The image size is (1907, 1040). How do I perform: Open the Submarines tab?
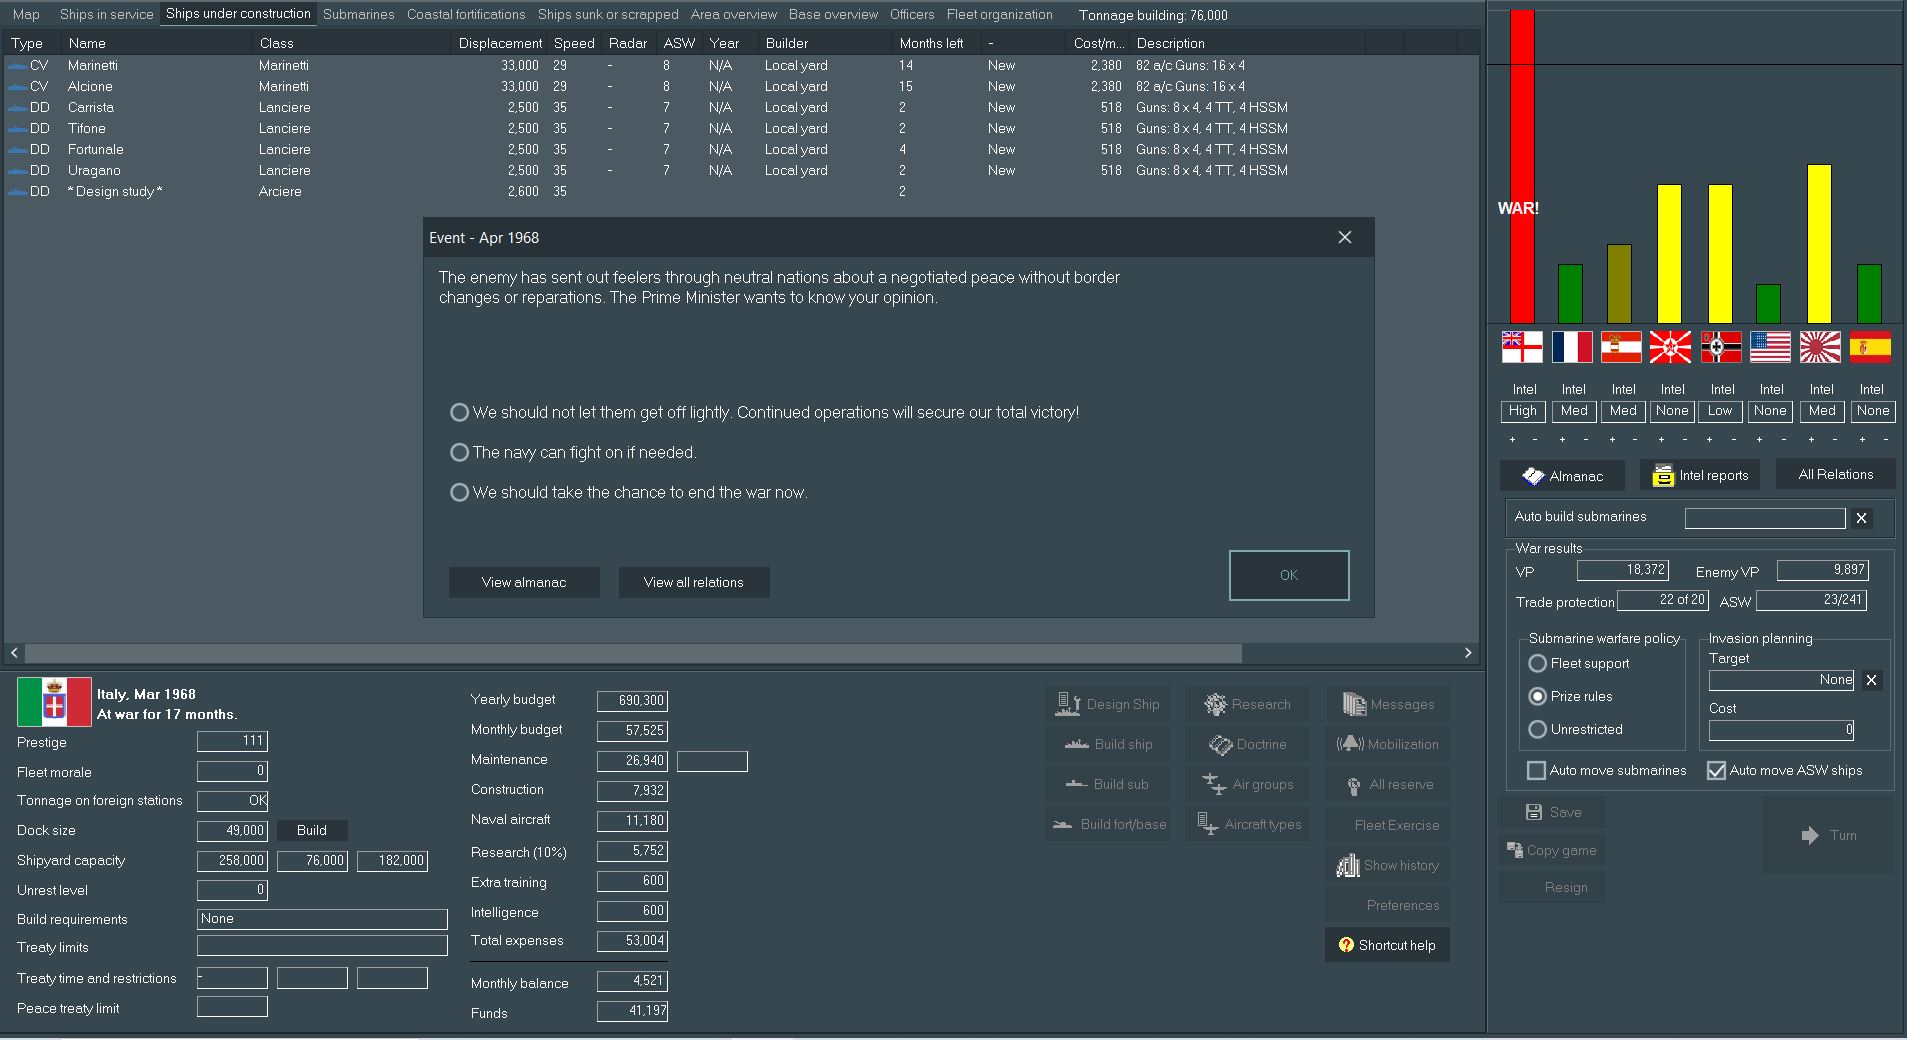359,14
